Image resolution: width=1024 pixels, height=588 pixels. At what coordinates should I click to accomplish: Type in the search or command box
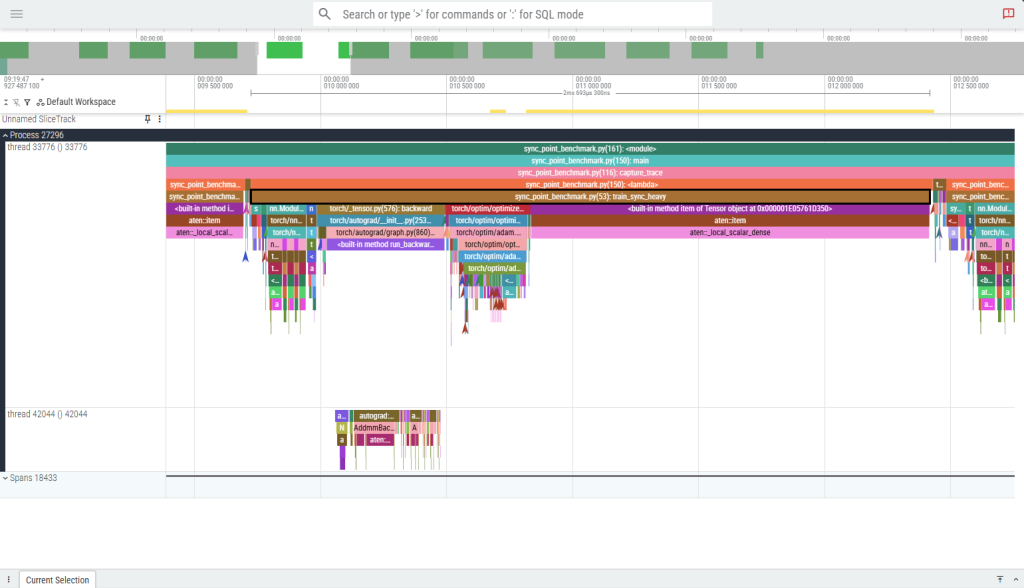tap(520, 15)
